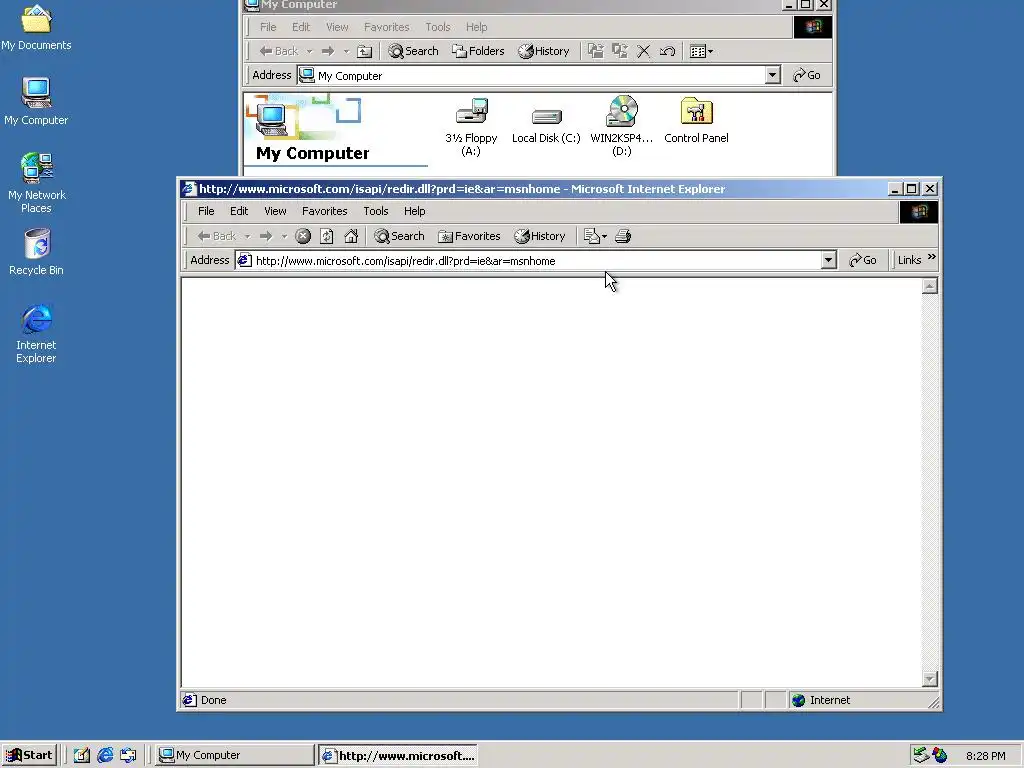
Task: Open the View menu in Internet Explorer
Action: [275, 211]
